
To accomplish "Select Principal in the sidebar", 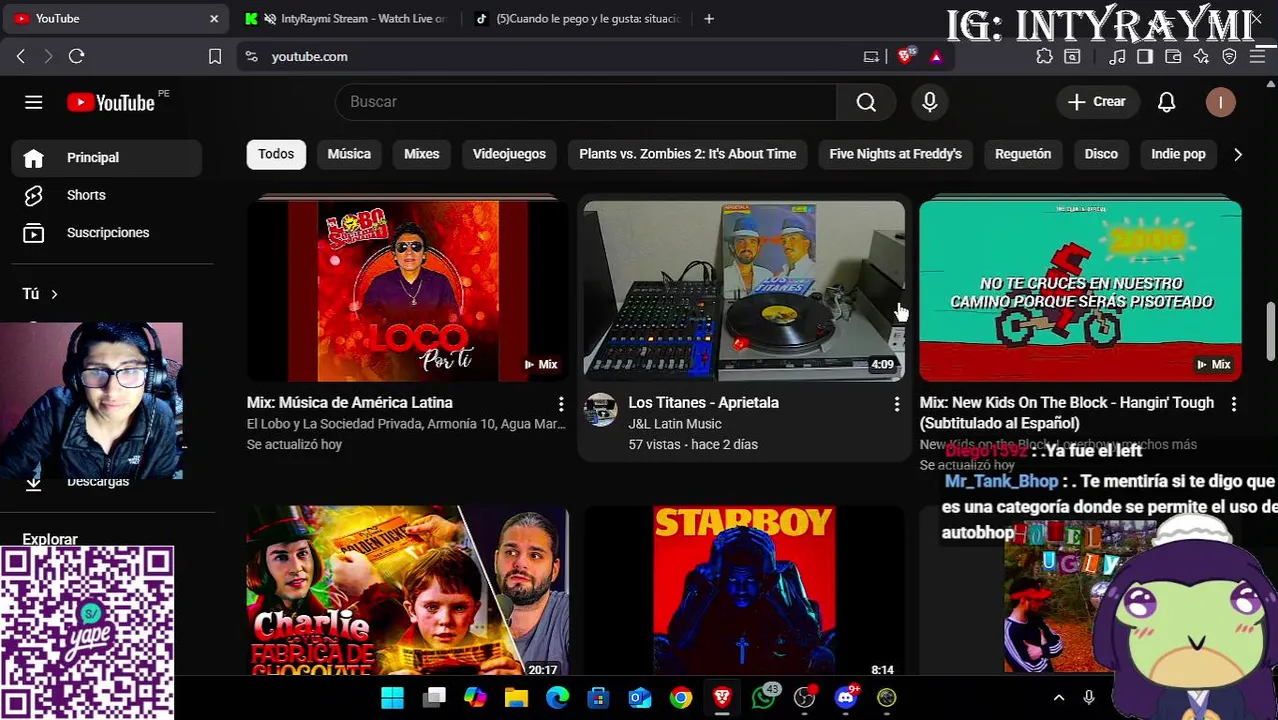I will coord(107,157).
